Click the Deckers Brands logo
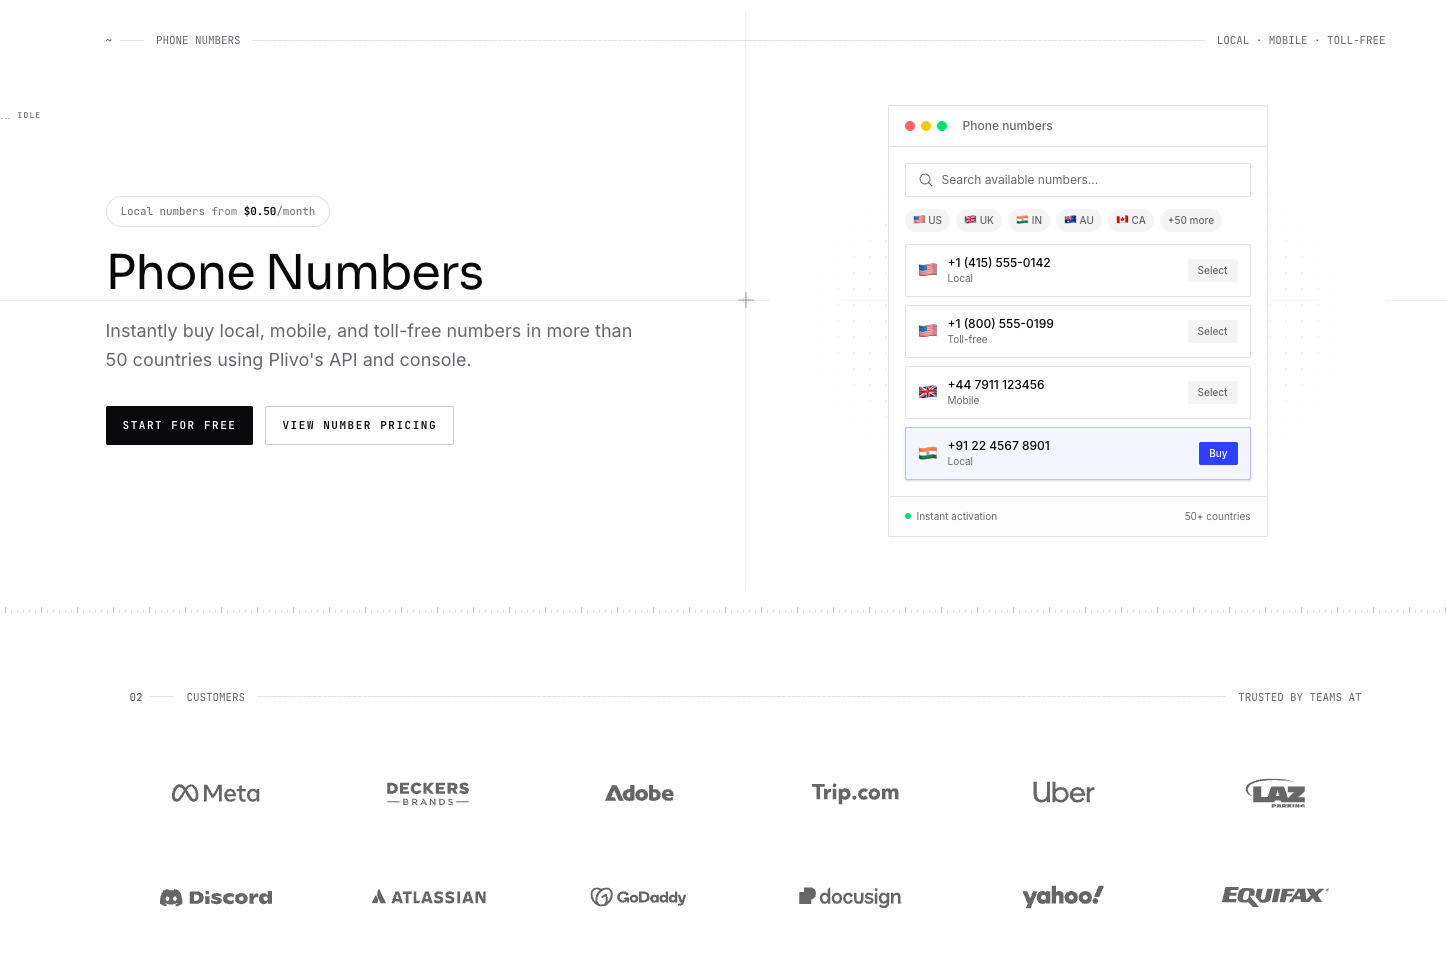Image resolution: width=1446 pixels, height=955 pixels. click(428, 793)
